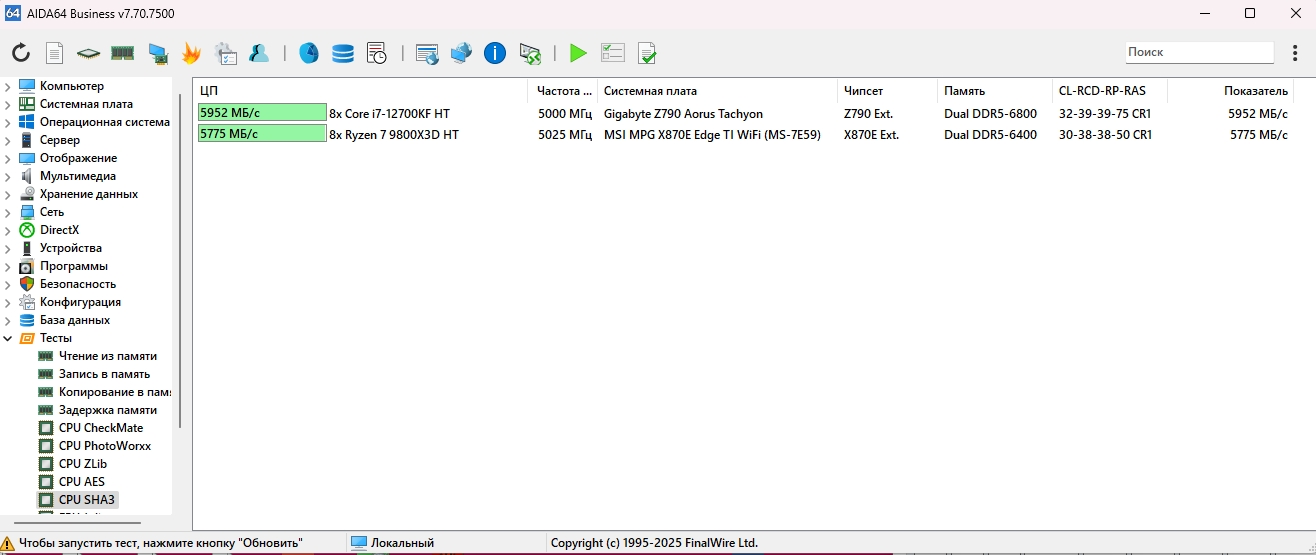Select the 8x Ryzen 7 9800X3D HT cell

click(394, 134)
